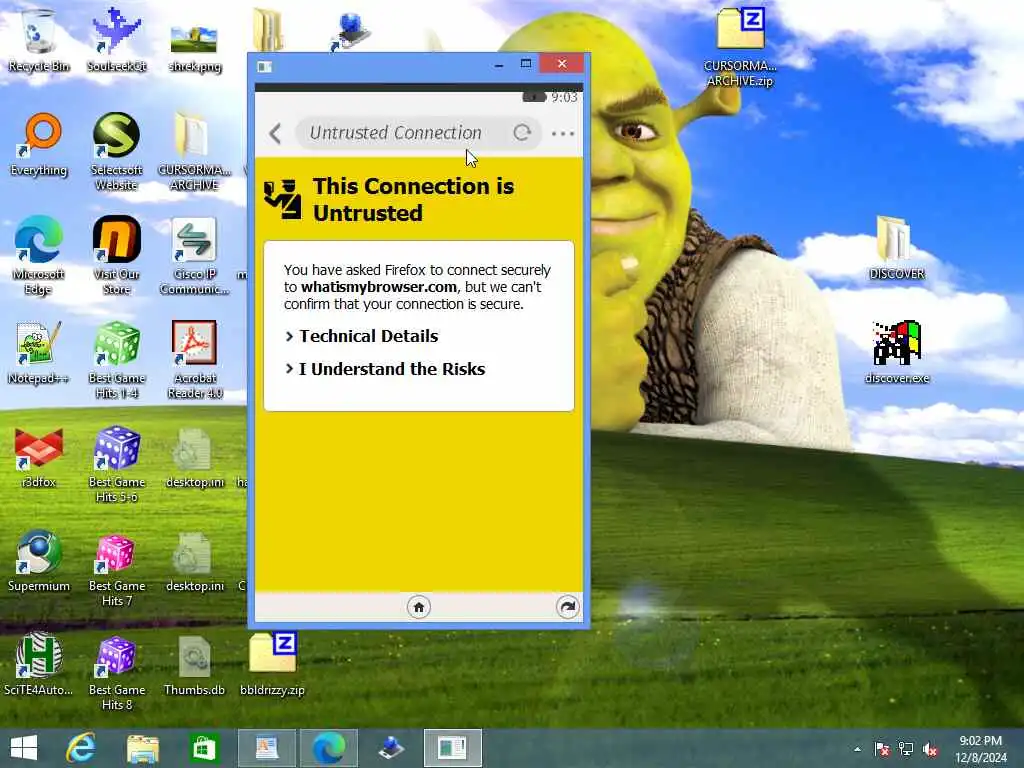Select the Cisco IP Communicator shortcut

click(x=195, y=255)
